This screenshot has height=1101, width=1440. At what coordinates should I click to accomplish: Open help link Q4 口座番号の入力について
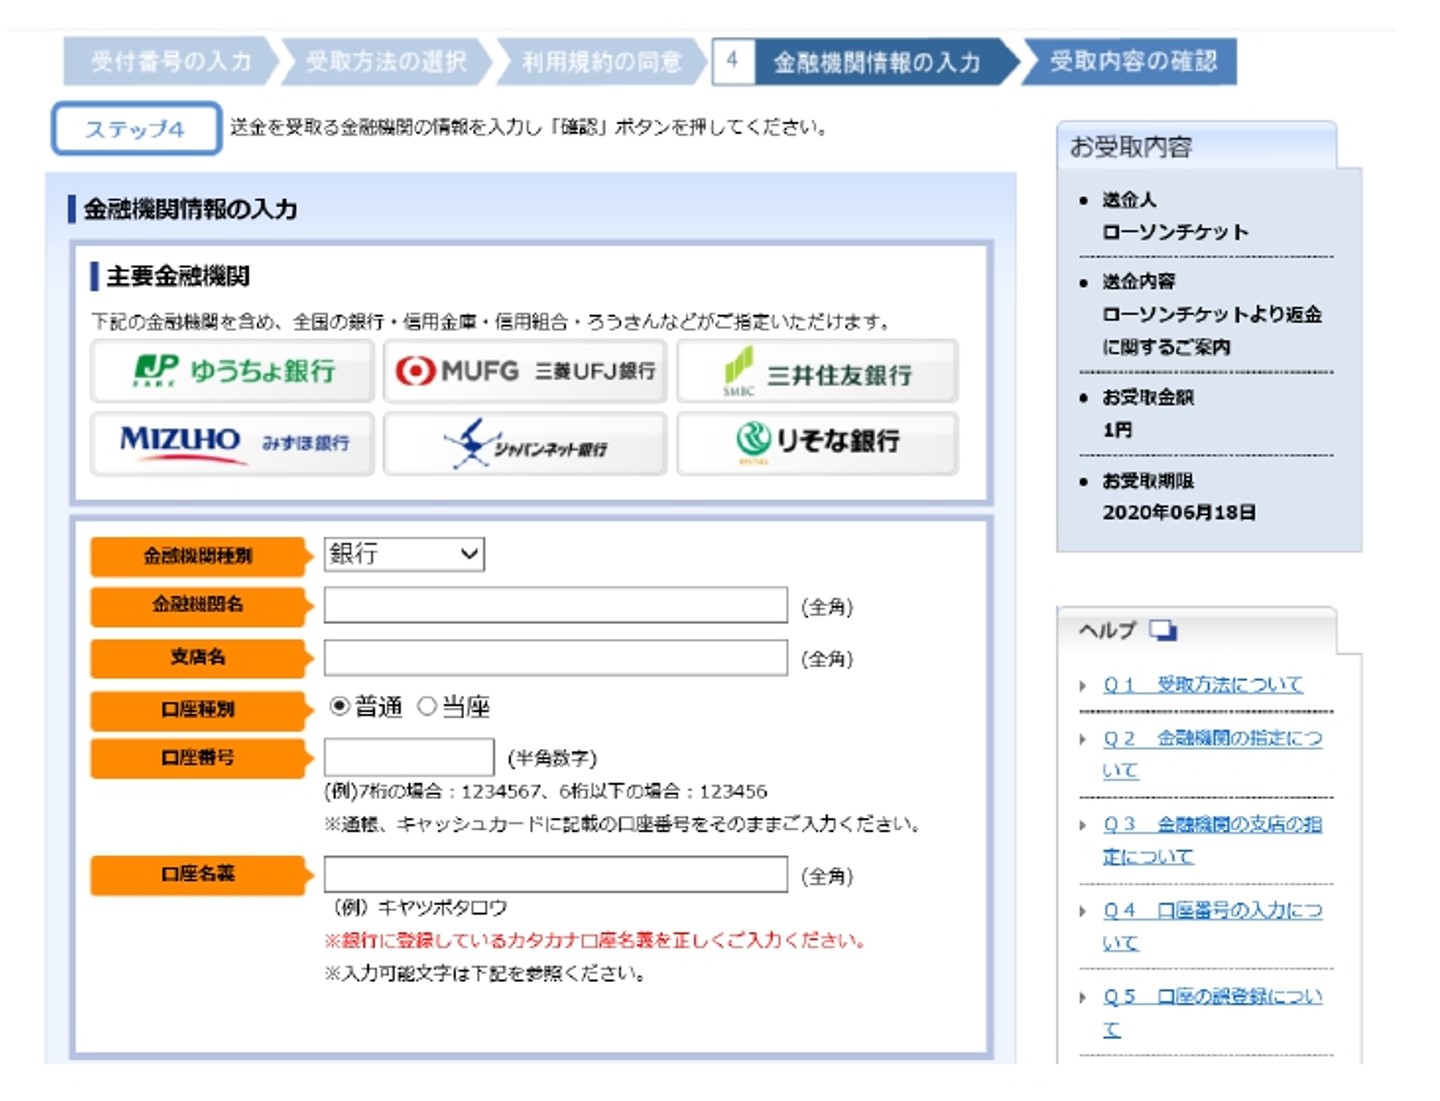click(1212, 911)
